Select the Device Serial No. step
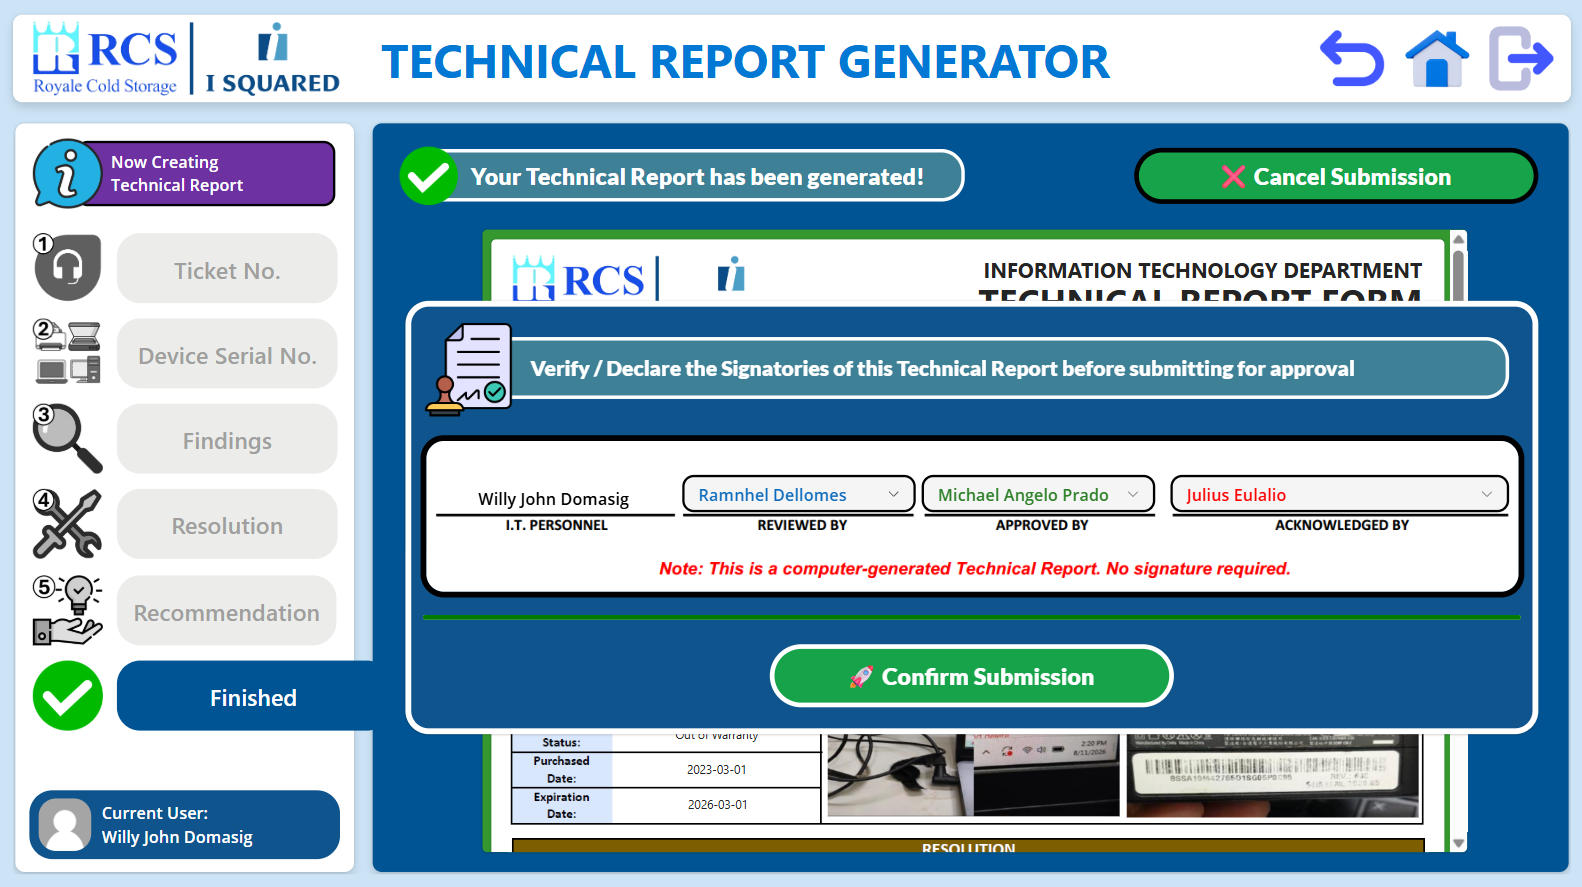Screen dimensions: 1582x887 (227, 353)
